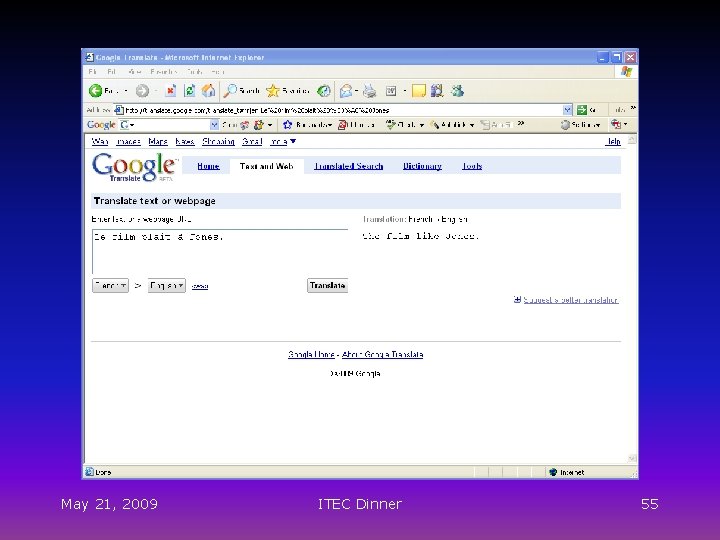Open the Translate Tools tab

472,166
